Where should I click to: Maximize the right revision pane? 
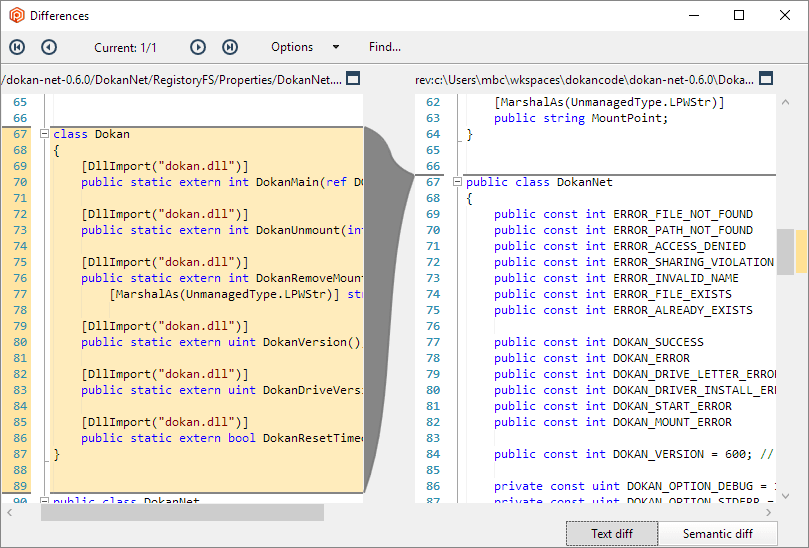pos(766,79)
